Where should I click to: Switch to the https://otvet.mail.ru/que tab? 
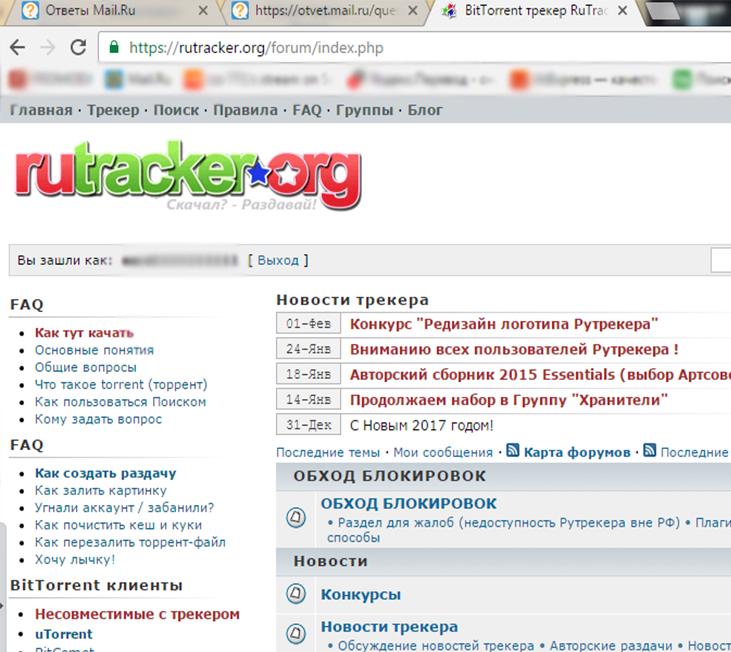[x=325, y=10]
